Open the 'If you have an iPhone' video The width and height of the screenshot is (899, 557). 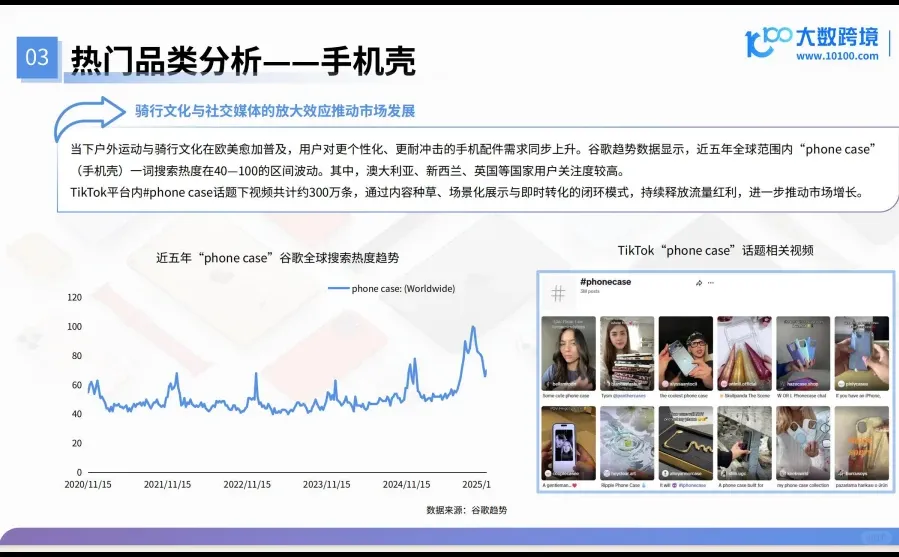(x=862, y=353)
